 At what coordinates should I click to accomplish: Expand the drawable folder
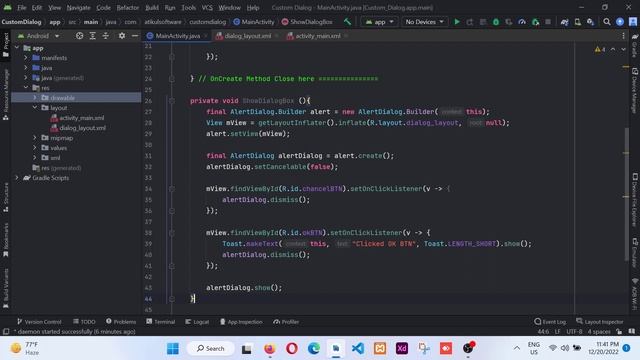(x=35, y=98)
